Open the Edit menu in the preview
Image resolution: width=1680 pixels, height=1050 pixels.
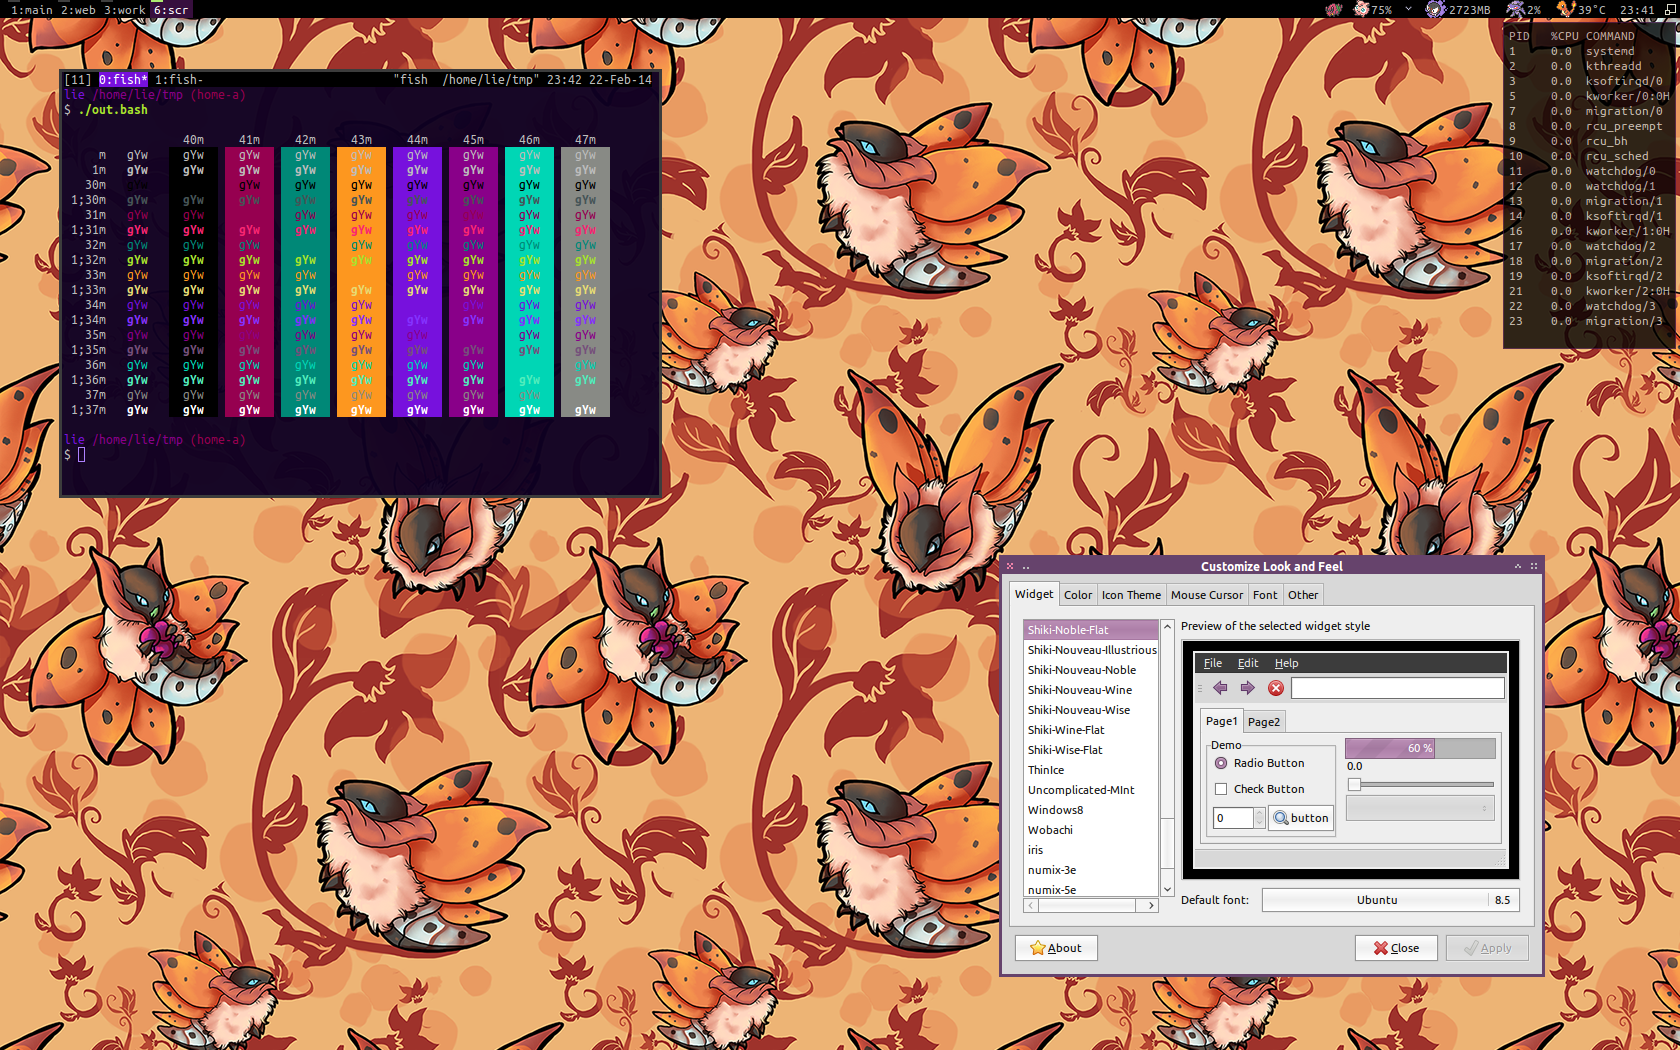pos(1248,663)
